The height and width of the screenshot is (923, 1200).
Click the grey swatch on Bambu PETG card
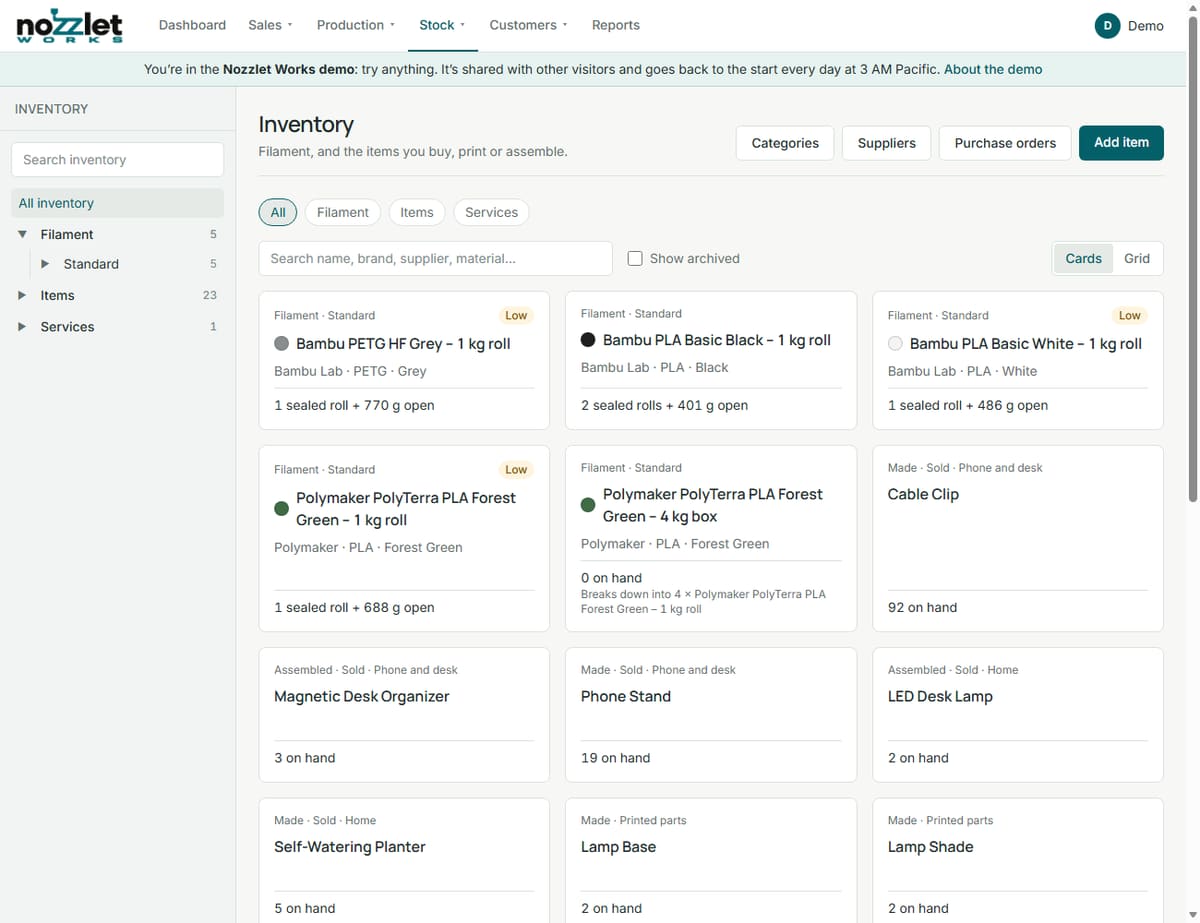(282, 344)
